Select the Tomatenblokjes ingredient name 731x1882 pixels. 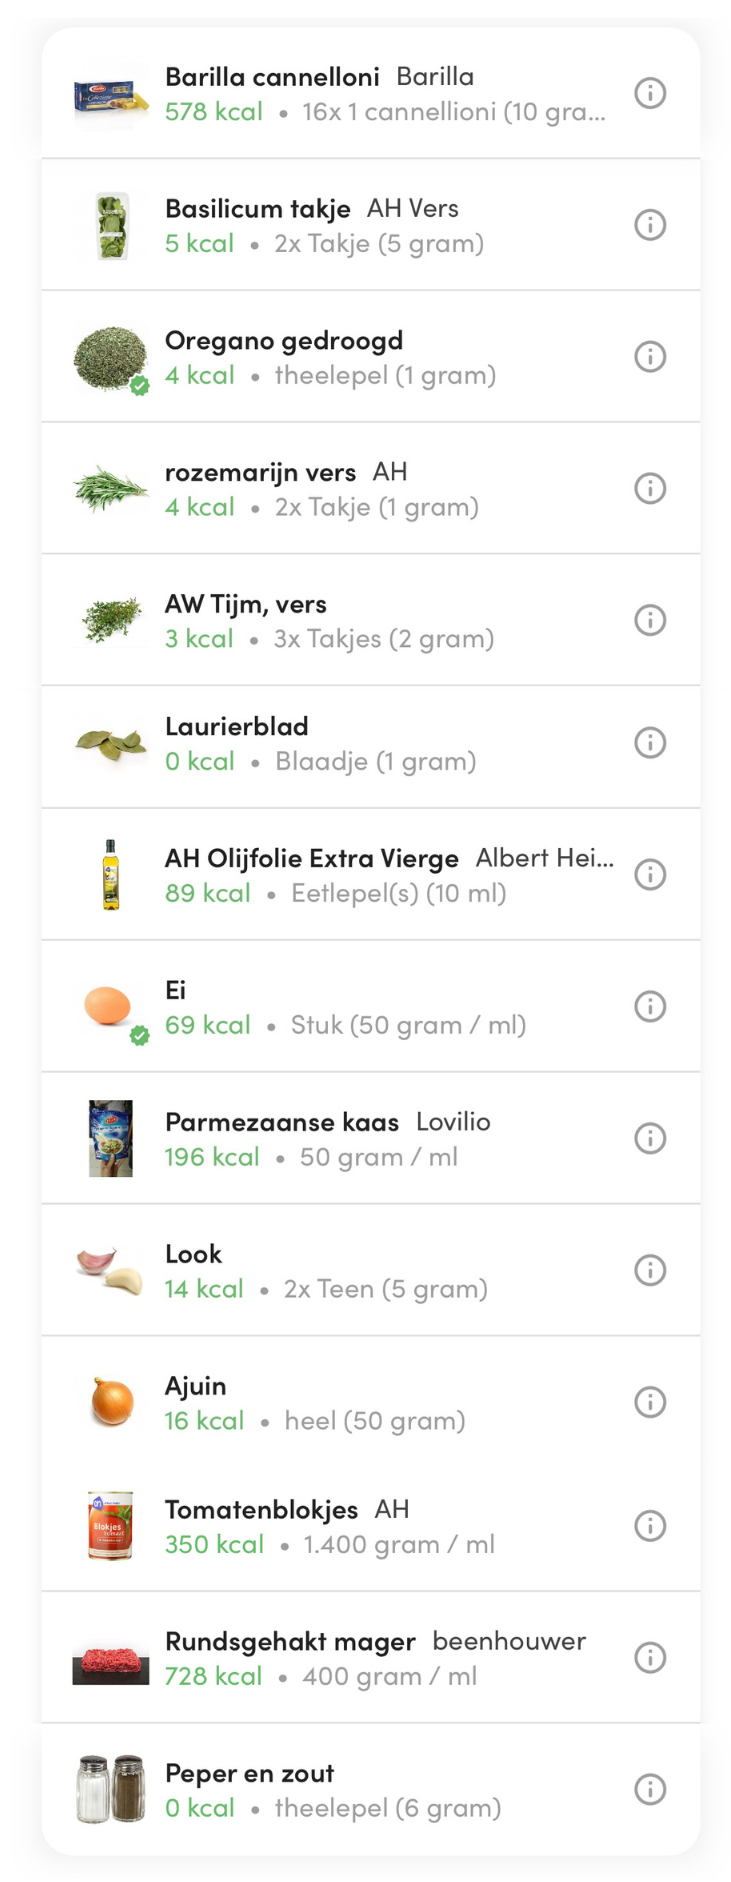(x=261, y=1510)
